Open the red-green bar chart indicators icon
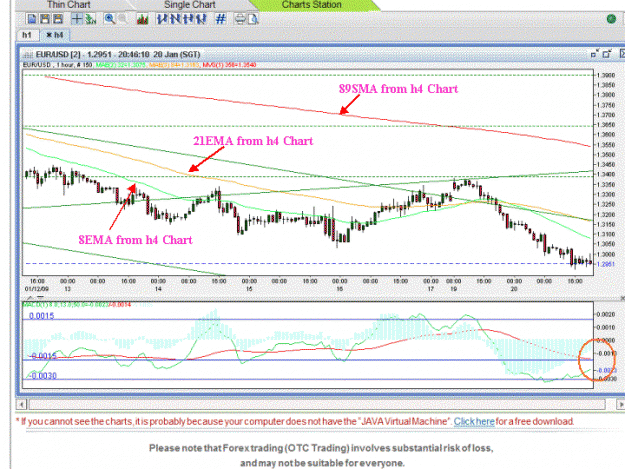The image size is (625, 469). pos(142,19)
